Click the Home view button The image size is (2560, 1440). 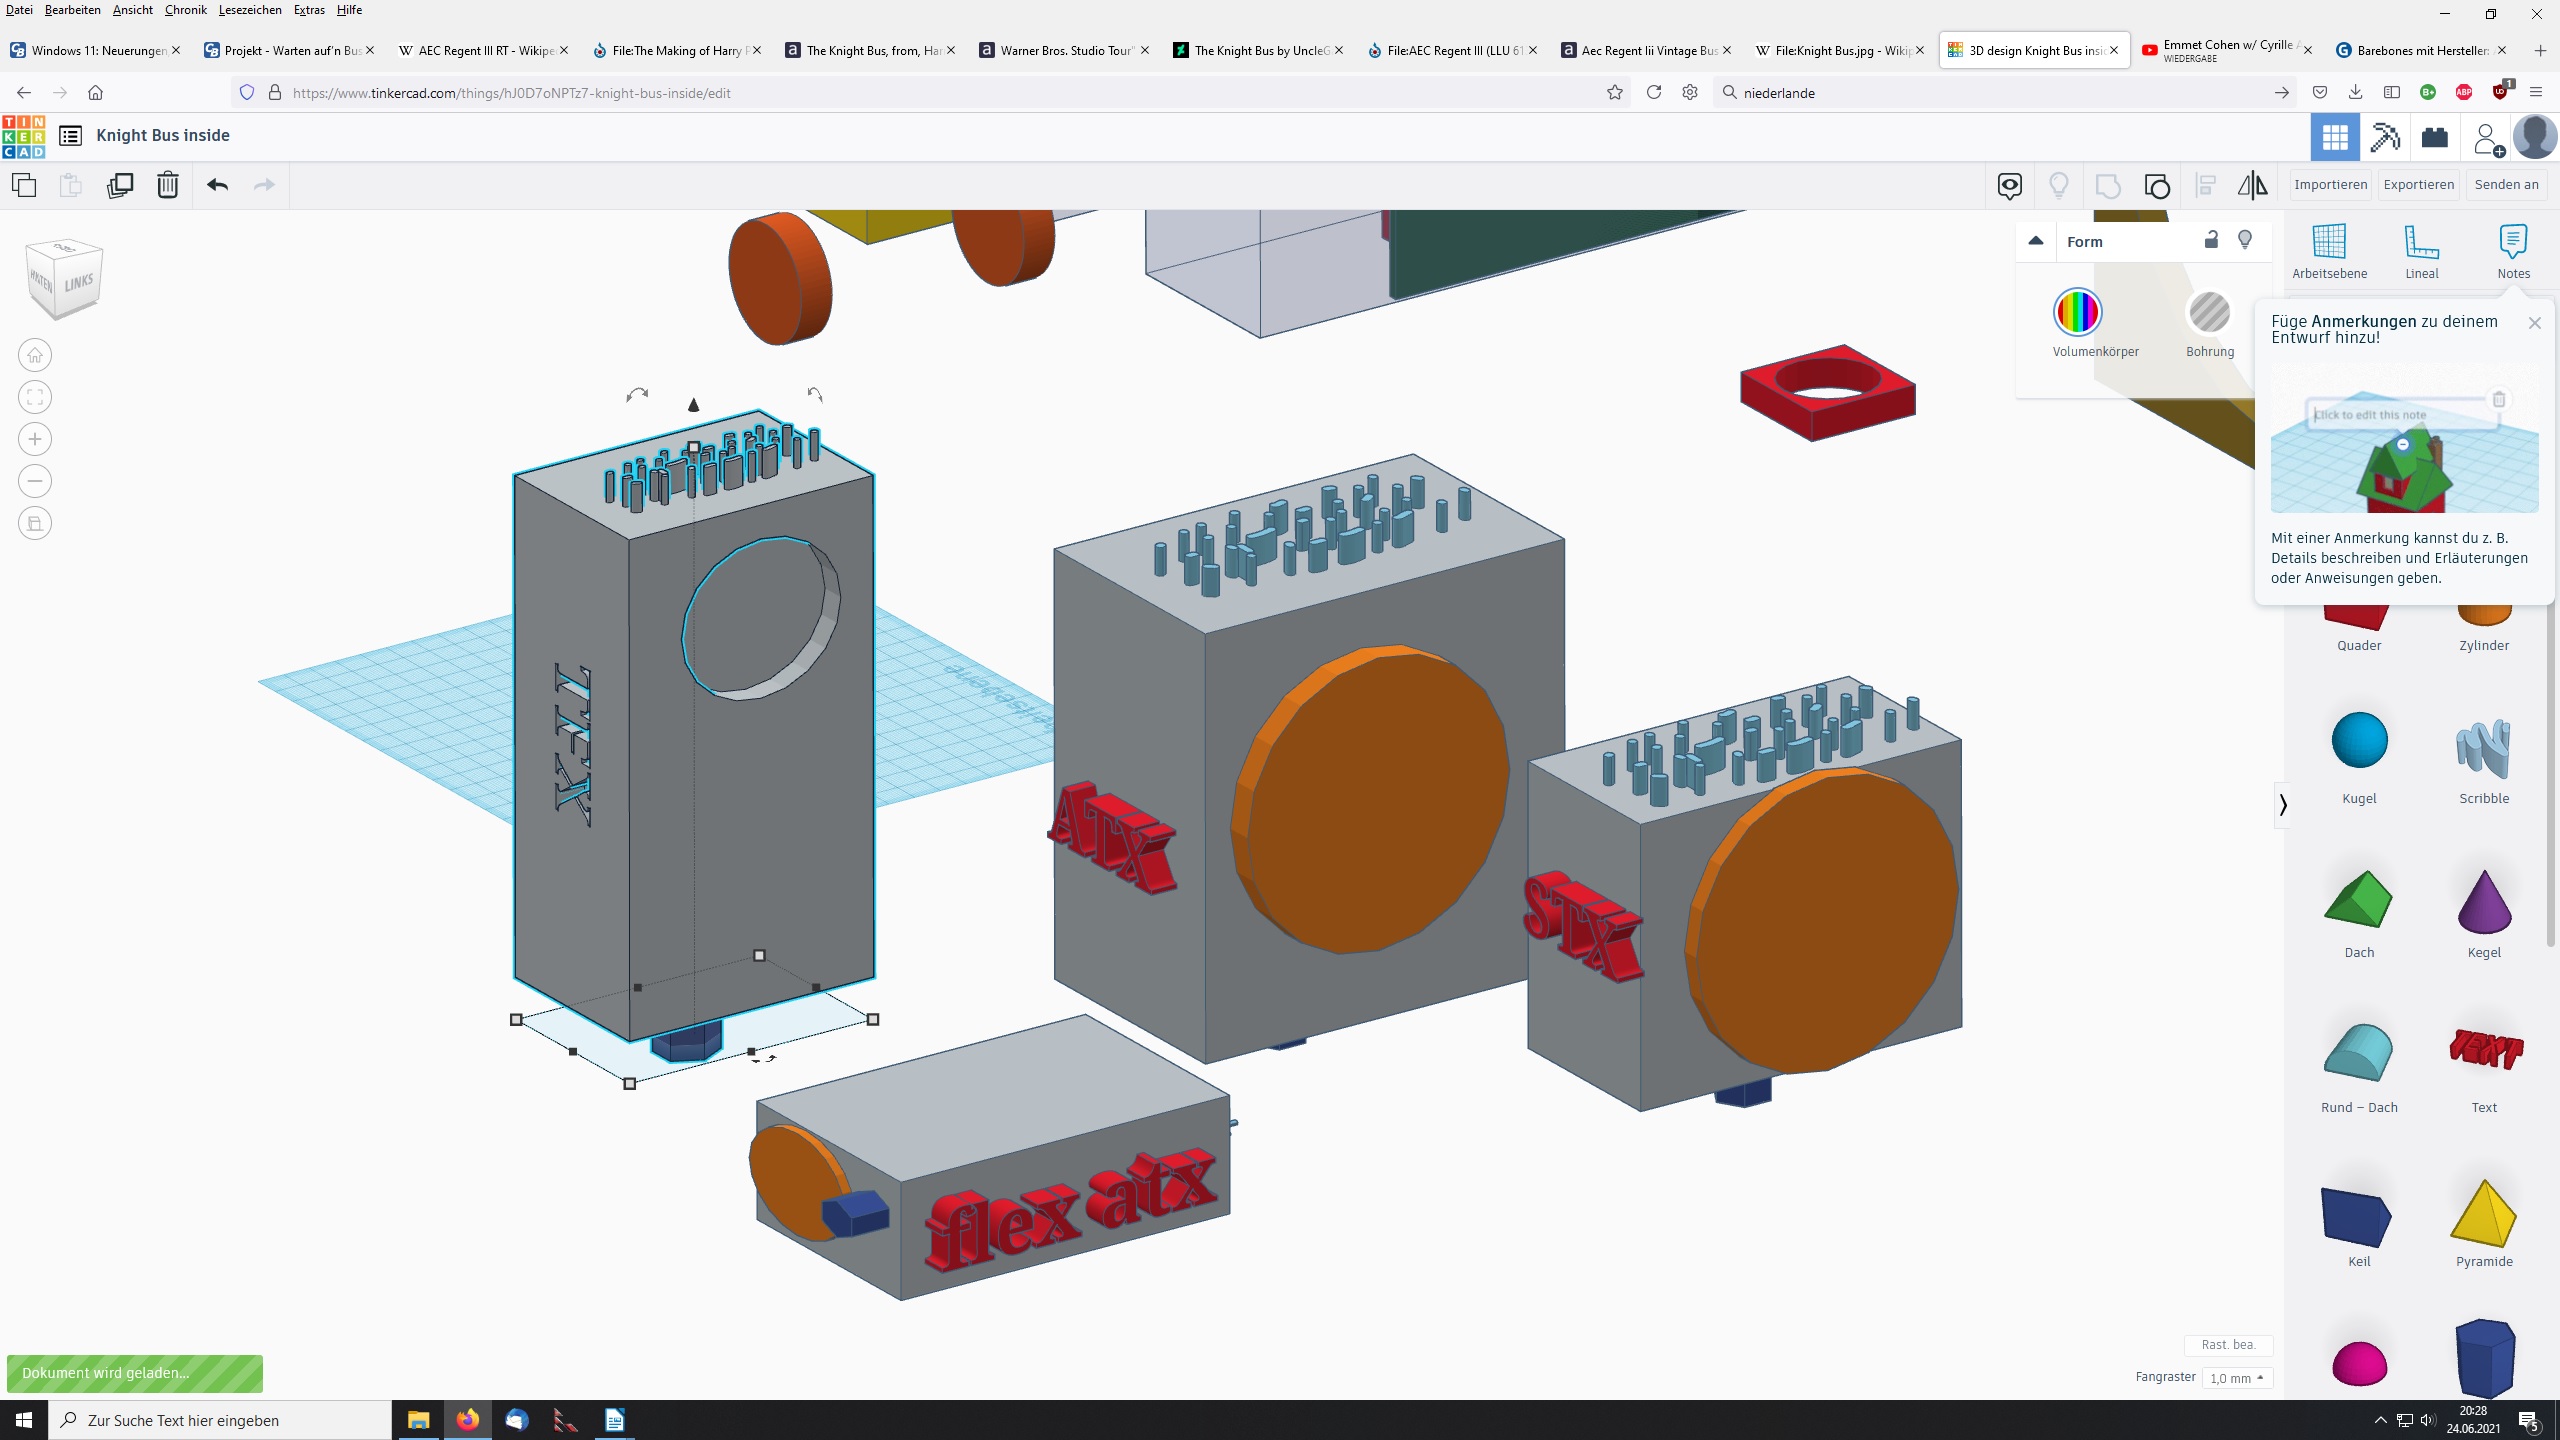point(35,355)
